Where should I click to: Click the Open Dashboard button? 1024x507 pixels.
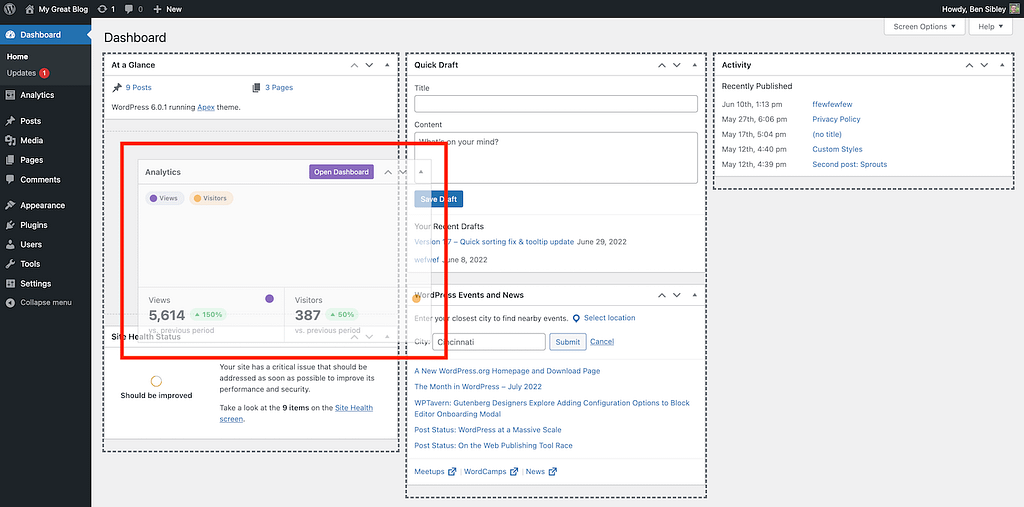click(x=342, y=172)
